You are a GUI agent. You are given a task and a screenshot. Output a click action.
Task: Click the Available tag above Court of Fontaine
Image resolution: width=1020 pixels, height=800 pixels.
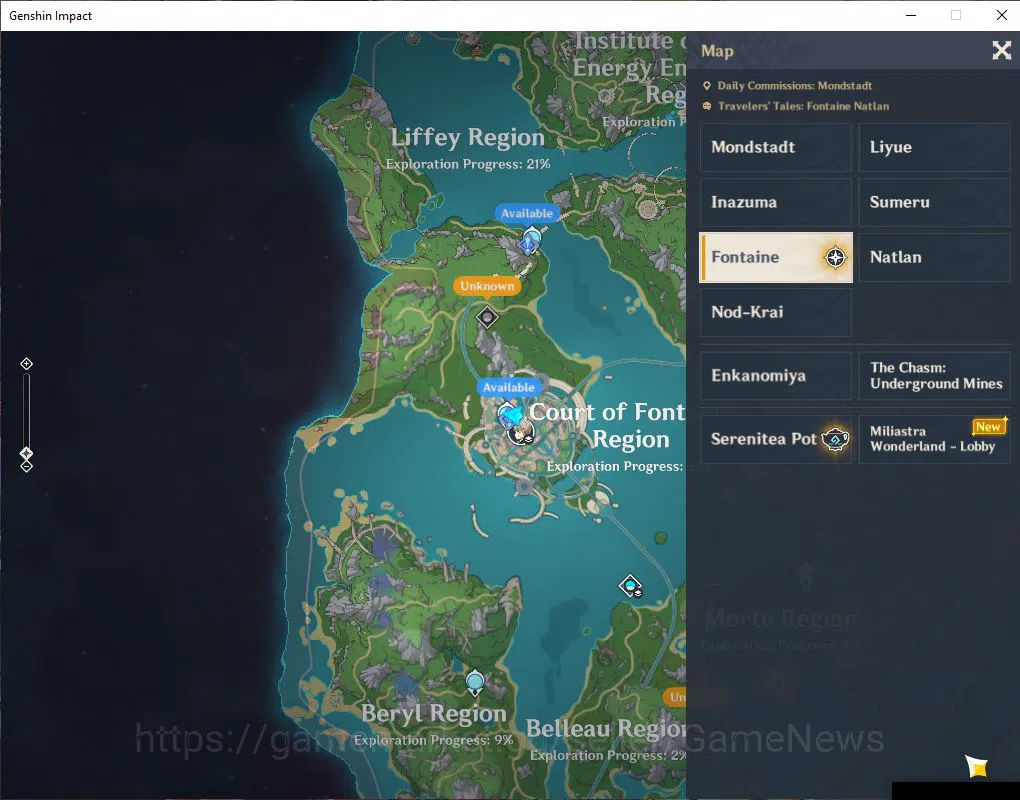tap(509, 387)
